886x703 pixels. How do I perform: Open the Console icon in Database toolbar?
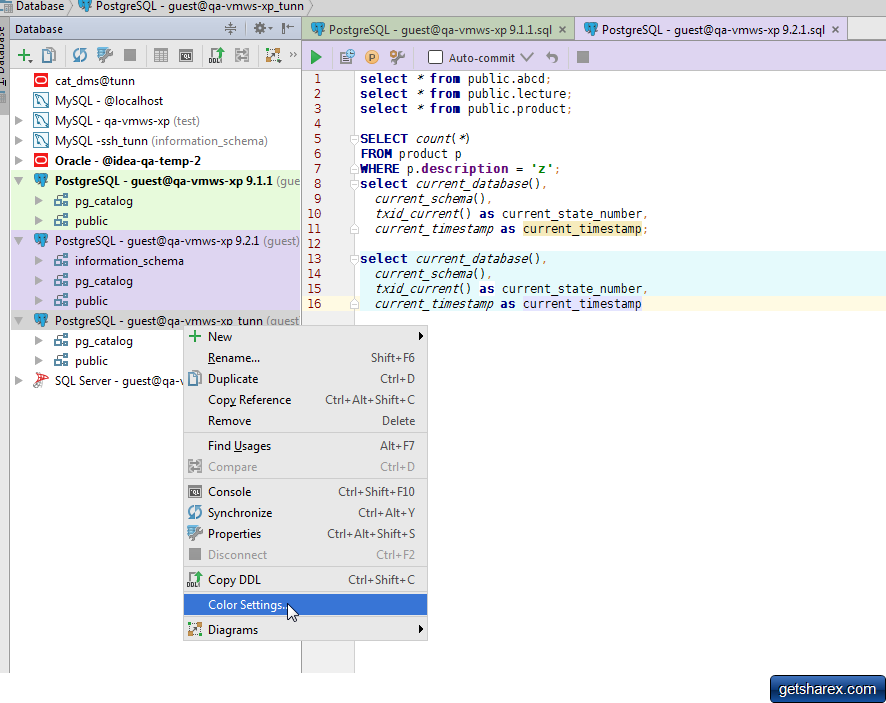coord(186,55)
